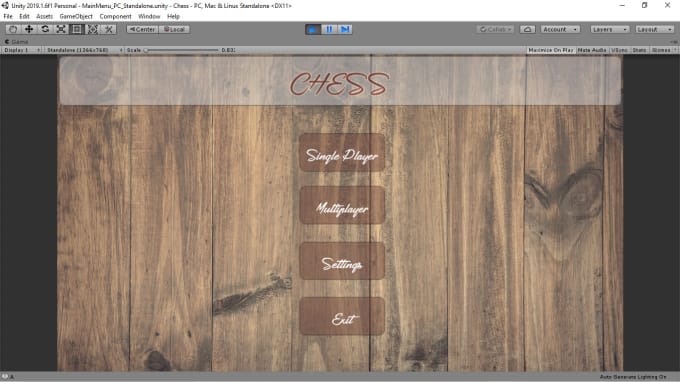The image size is (680, 382).
Task: Open the Layout dropdown
Action: pyautogui.click(x=654, y=29)
